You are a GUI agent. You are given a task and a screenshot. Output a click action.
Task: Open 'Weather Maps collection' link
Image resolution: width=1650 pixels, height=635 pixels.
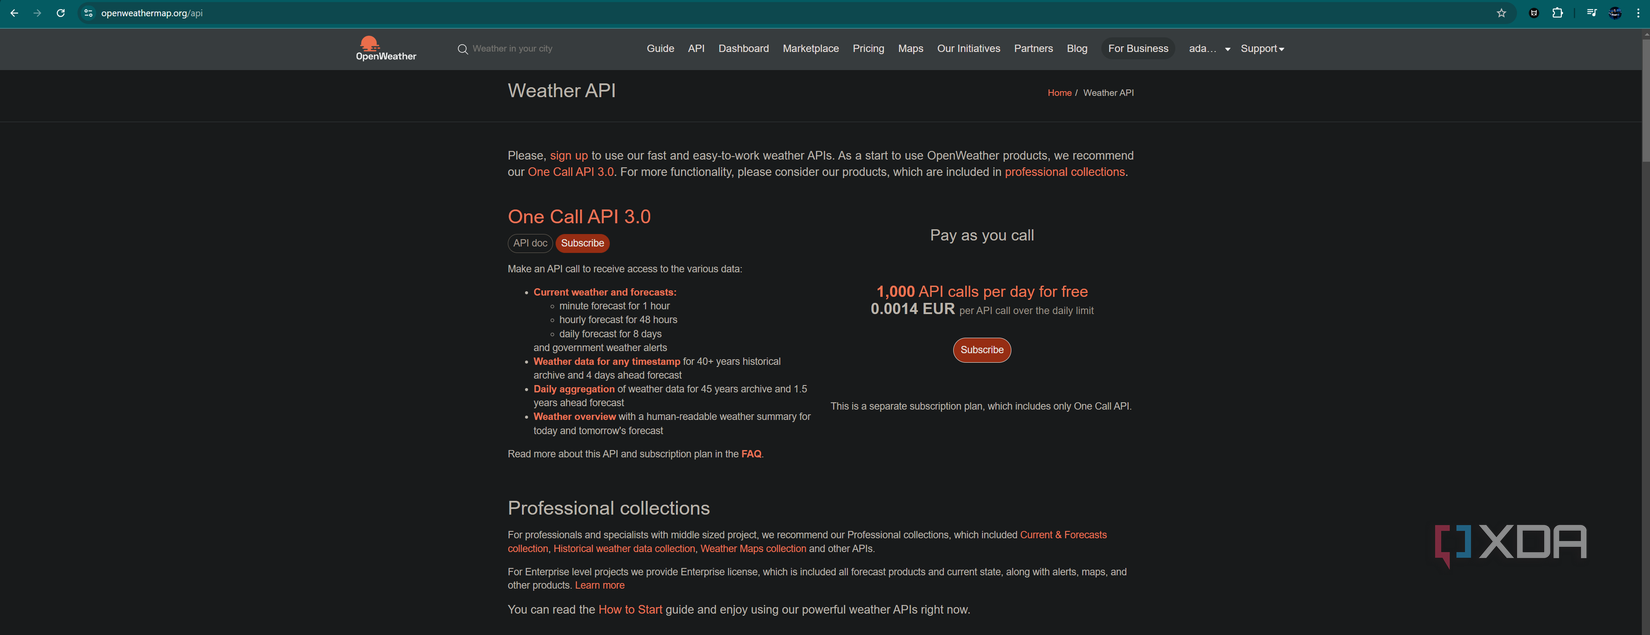[753, 549]
